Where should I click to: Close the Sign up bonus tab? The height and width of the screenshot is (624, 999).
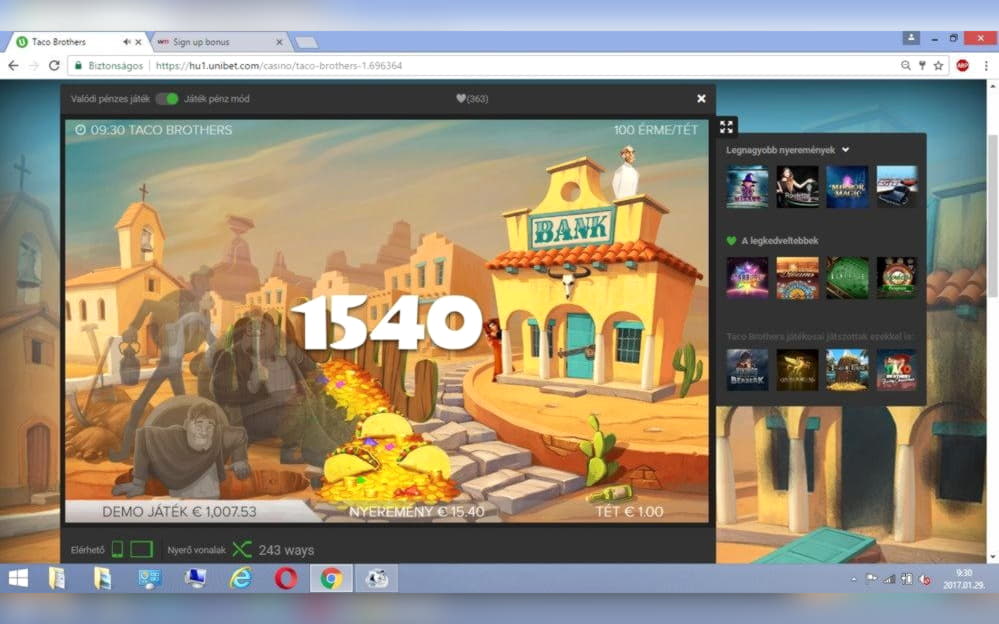click(x=279, y=42)
